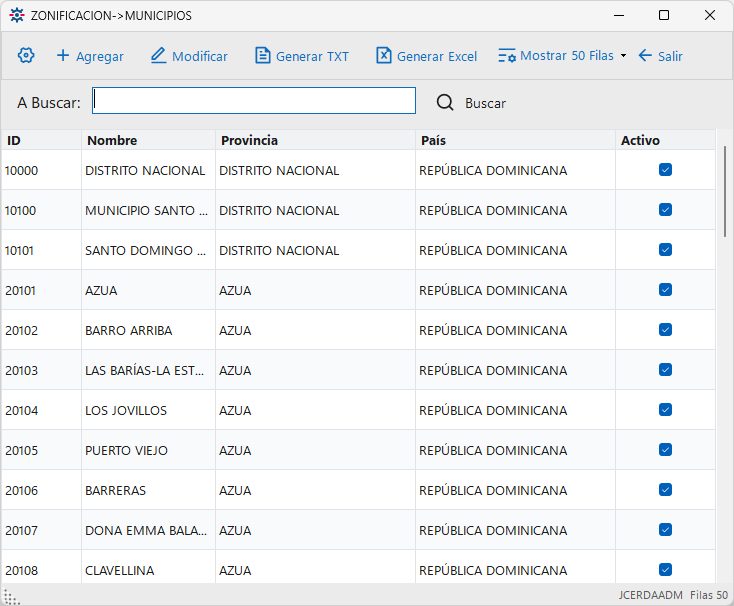Image resolution: width=734 pixels, height=606 pixels.
Task: Sort by the Nombre column header
Action: pos(148,140)
